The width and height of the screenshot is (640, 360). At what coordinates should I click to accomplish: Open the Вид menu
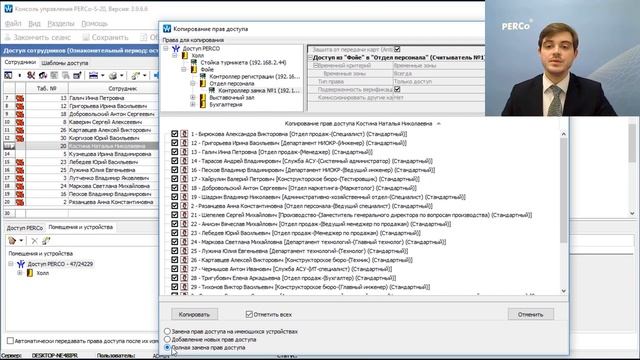[x=34, y=24]
